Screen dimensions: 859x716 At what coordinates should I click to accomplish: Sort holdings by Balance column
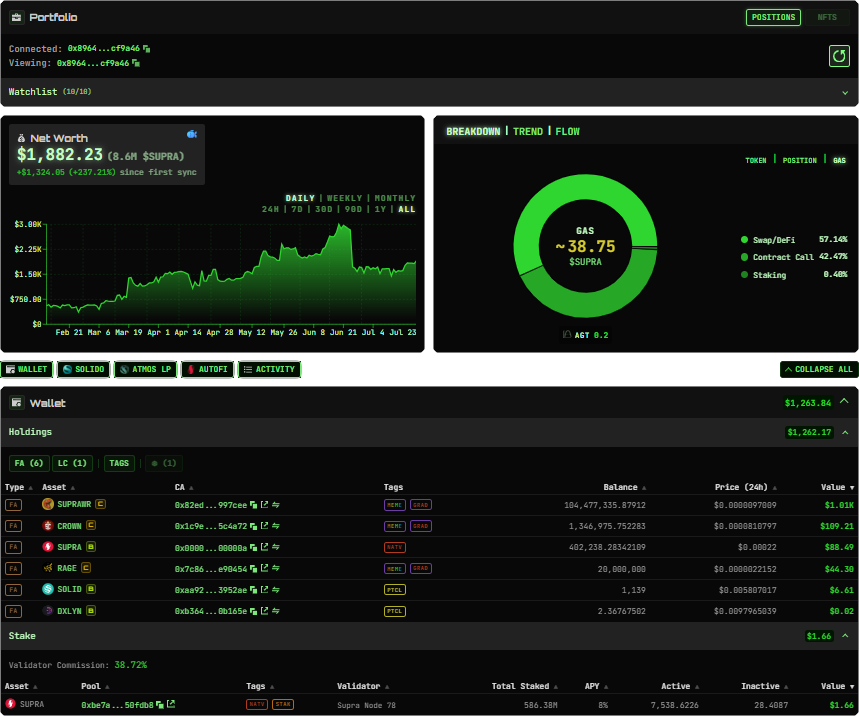[625, 488]
